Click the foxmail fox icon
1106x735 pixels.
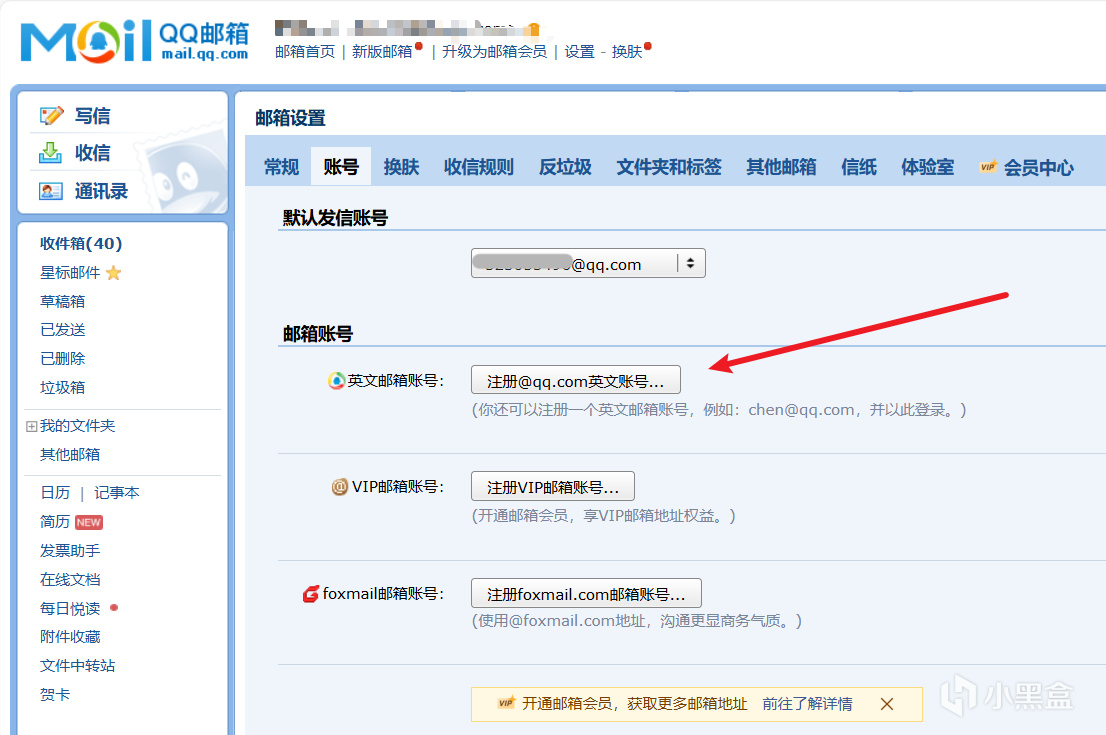310,594
